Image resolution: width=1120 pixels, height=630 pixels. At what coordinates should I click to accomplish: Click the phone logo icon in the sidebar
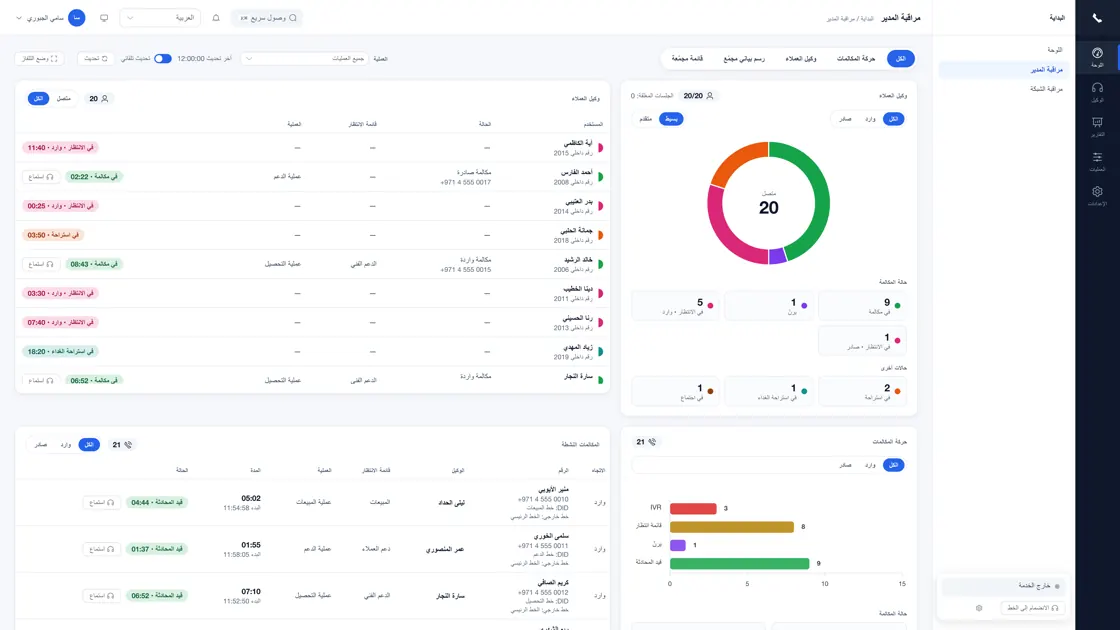point(1097,18)
